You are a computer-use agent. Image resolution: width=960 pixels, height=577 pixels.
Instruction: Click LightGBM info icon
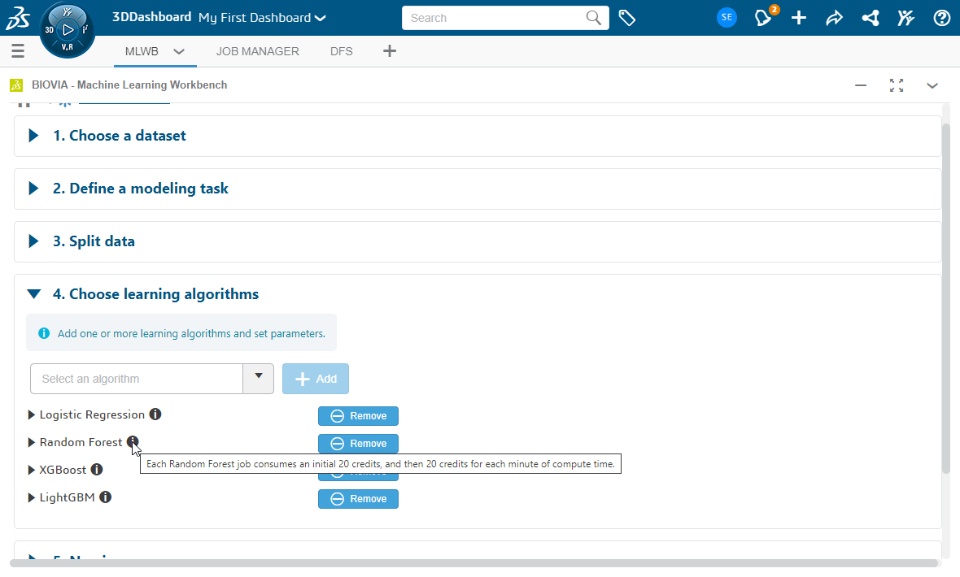click(105, 497)
